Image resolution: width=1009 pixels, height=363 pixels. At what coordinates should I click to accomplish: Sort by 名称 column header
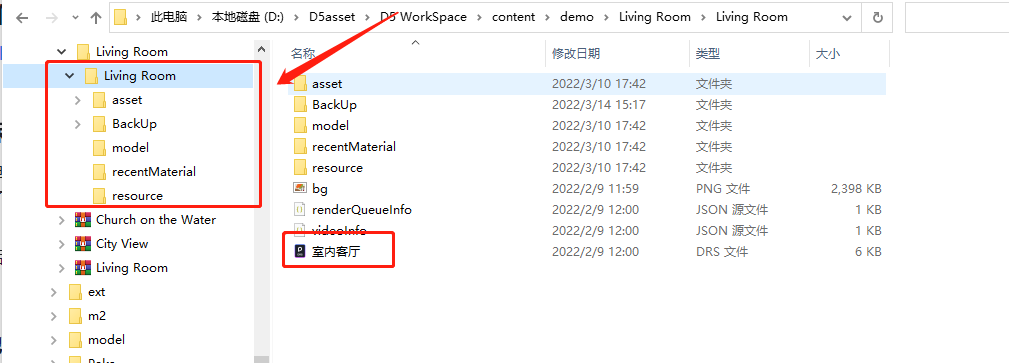(303, 54)
